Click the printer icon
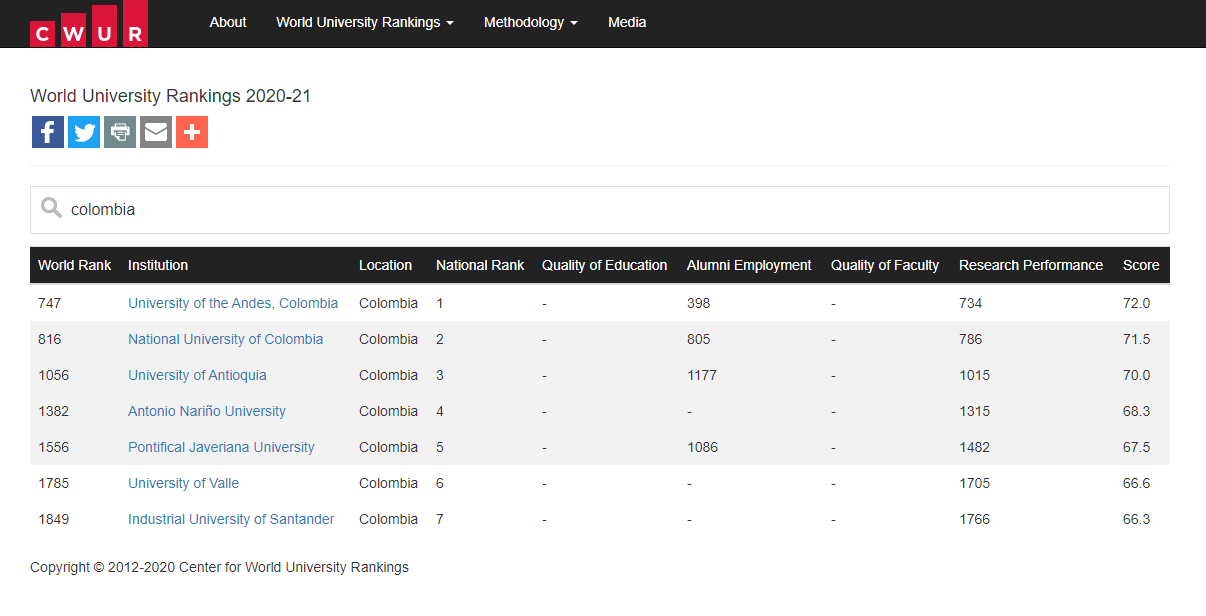Image resolution: width=1206 pixels, height=616 pixels. pos(120,132)
